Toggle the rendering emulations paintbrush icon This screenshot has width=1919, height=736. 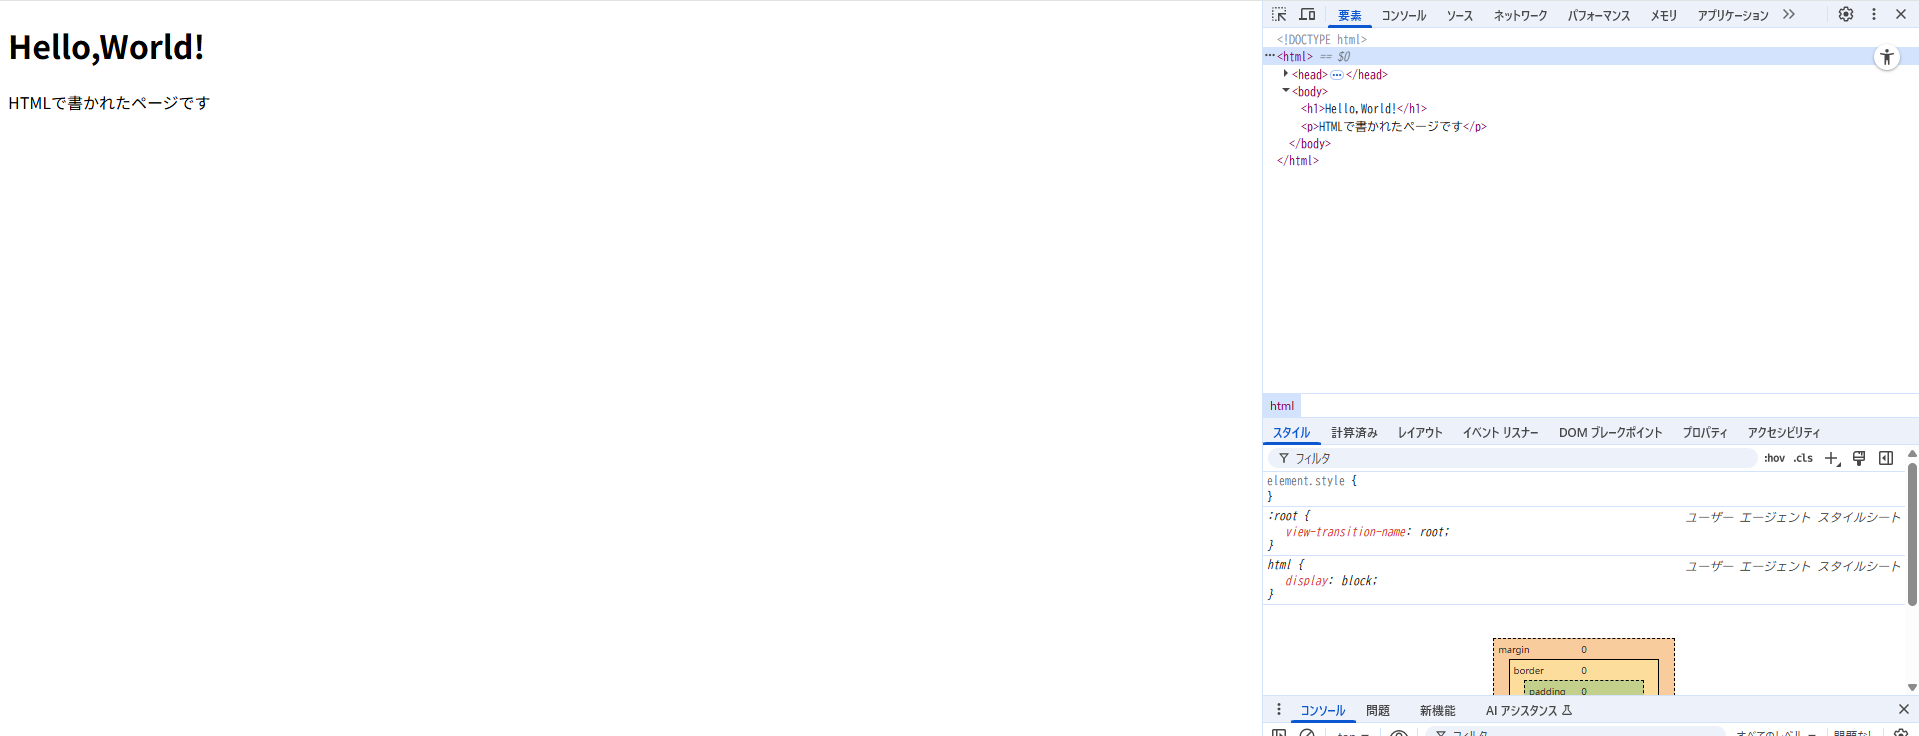tap(1859, 458)
